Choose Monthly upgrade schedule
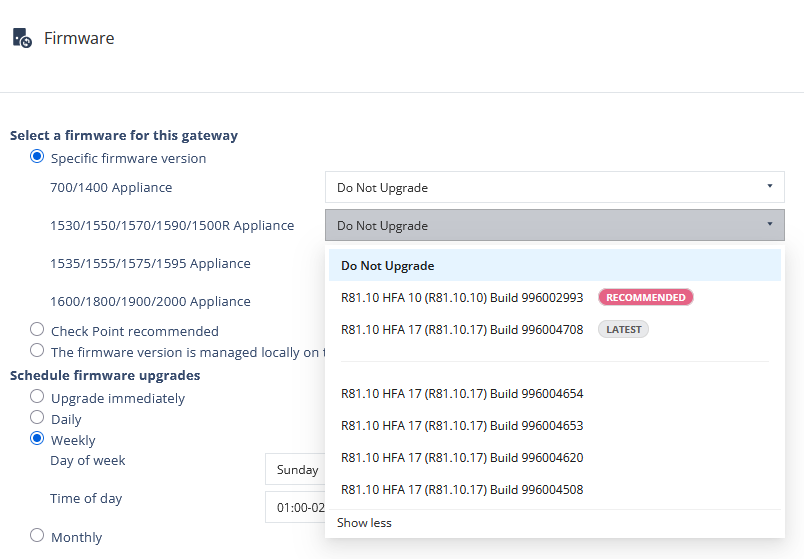 (37, 535)
